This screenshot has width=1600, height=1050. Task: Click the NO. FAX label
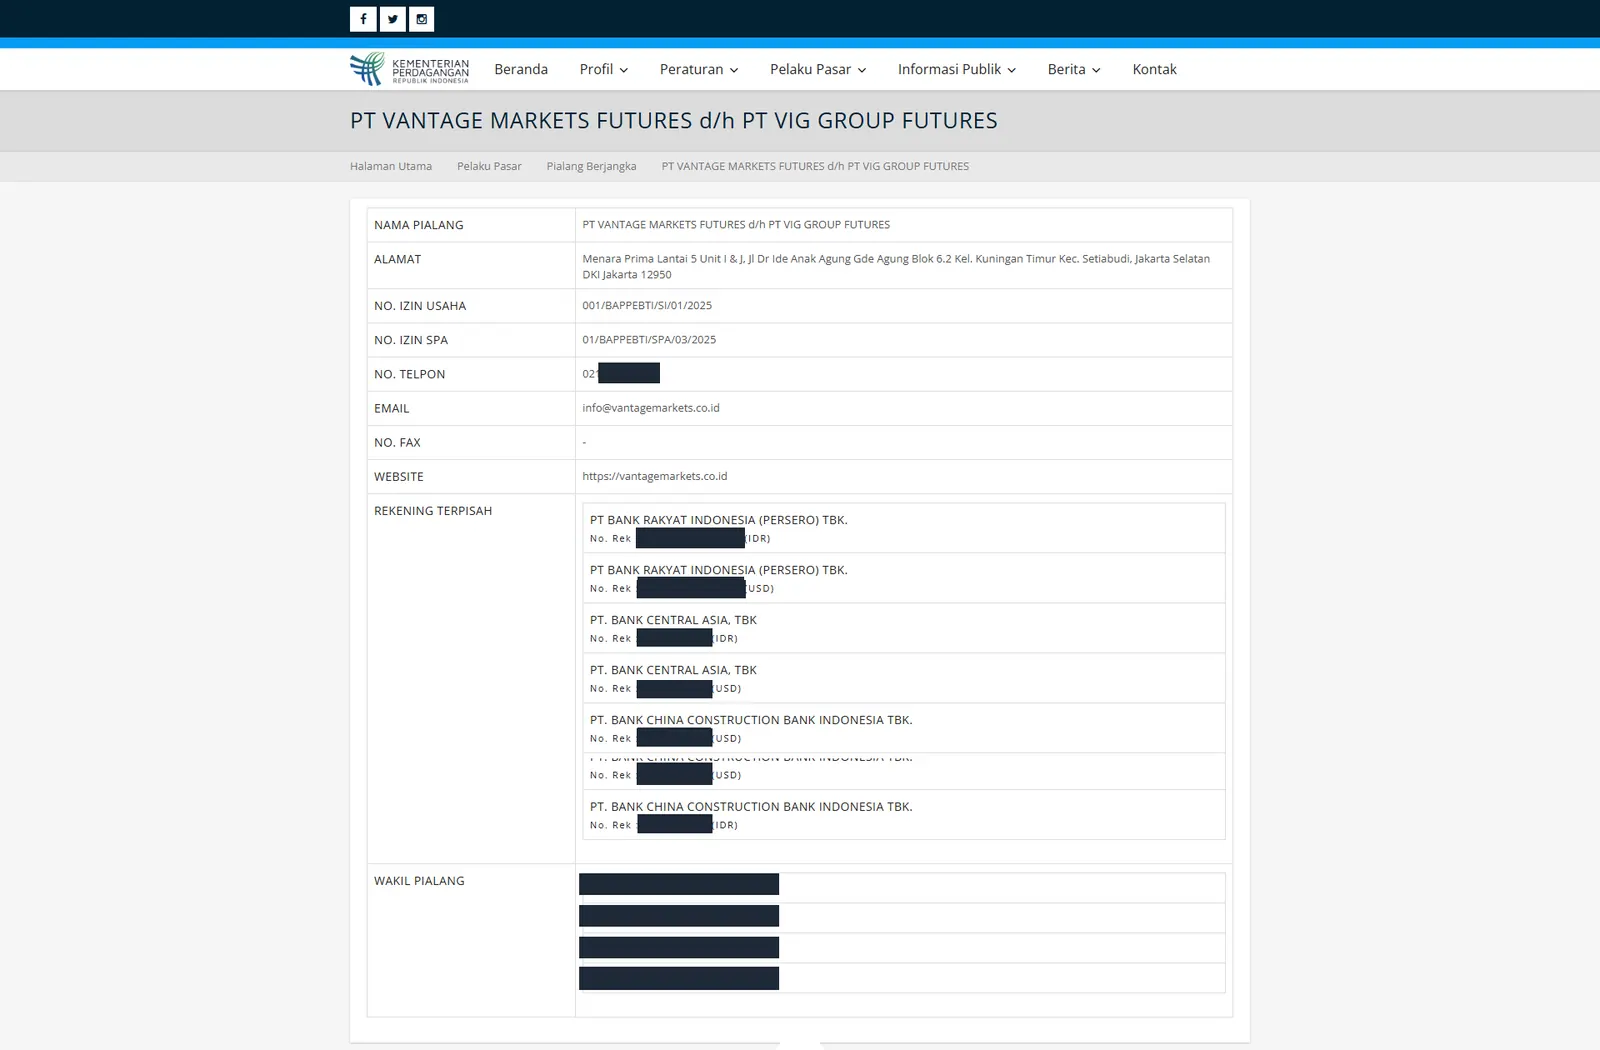[397, 442]
